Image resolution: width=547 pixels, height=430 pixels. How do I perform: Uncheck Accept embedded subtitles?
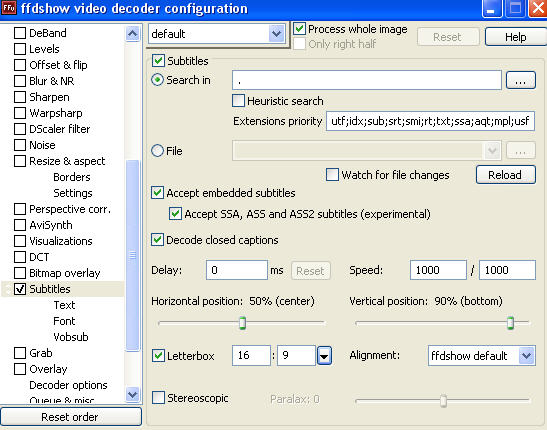(157, 193)
